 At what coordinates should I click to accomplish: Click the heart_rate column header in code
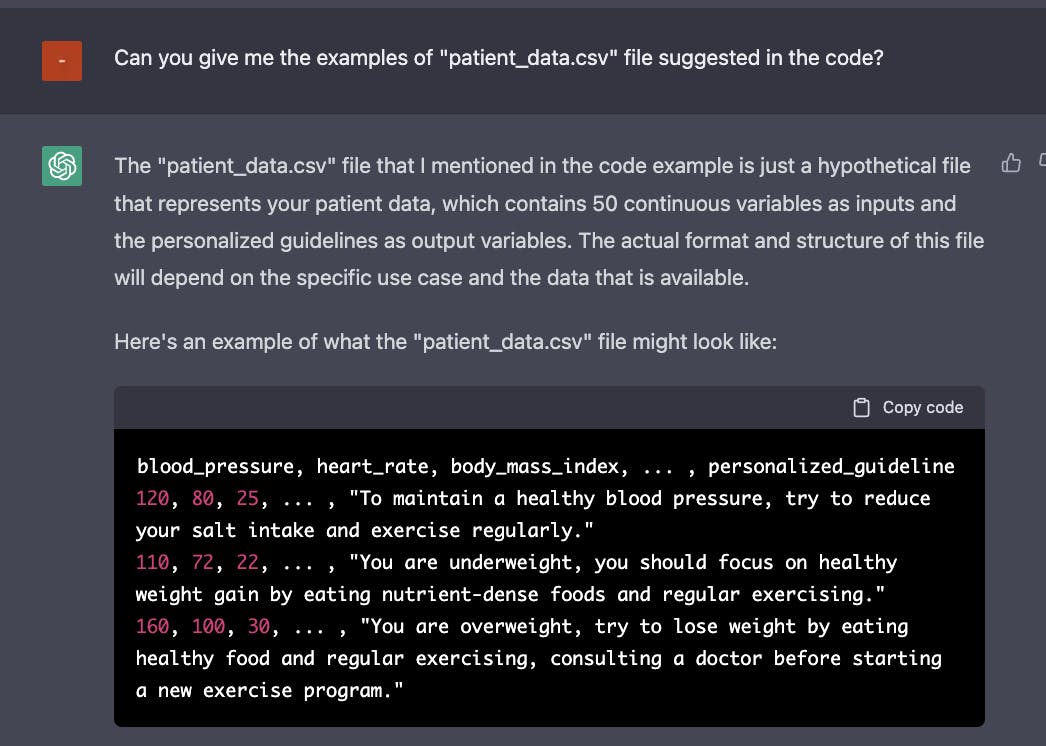(372, 466)
